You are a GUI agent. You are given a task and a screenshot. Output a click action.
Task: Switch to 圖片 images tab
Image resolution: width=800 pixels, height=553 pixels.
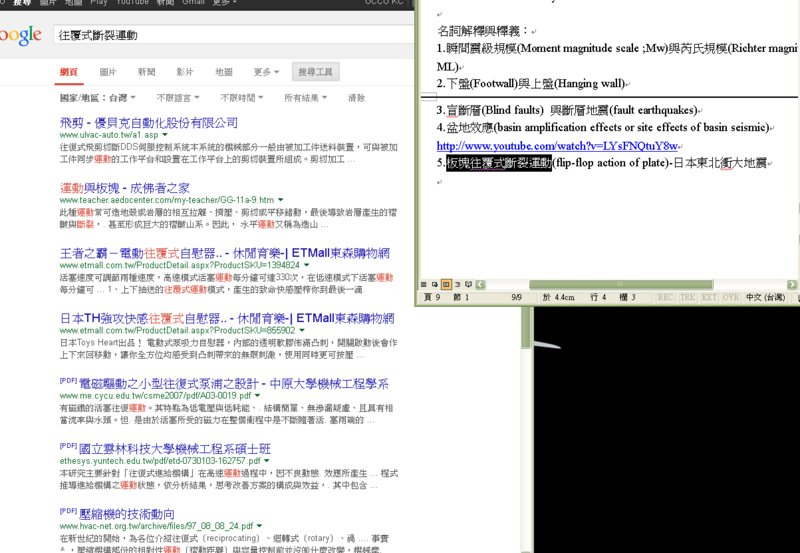107,72
